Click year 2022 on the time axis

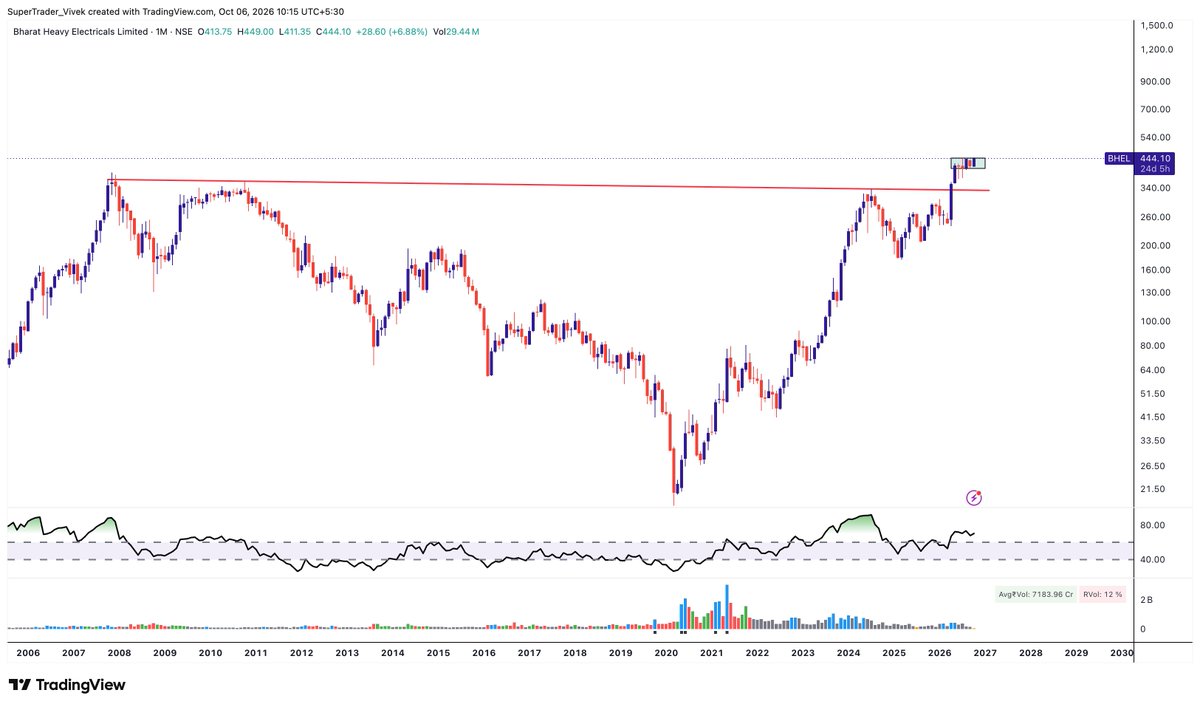click(757, 653)
